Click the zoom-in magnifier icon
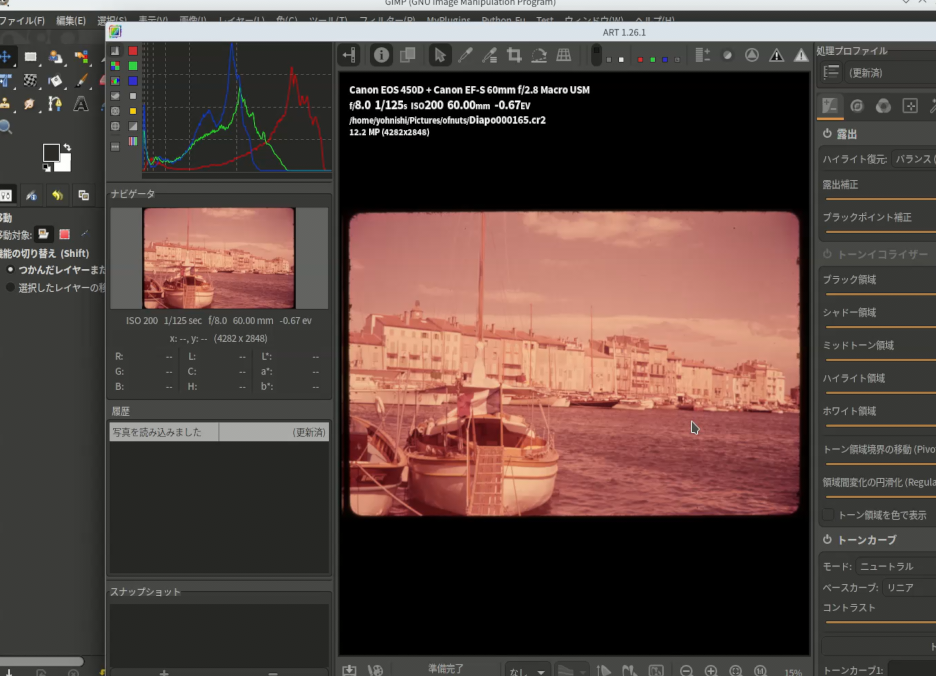The height and width of the screenshot is (676, 936). tap(711, 671)
